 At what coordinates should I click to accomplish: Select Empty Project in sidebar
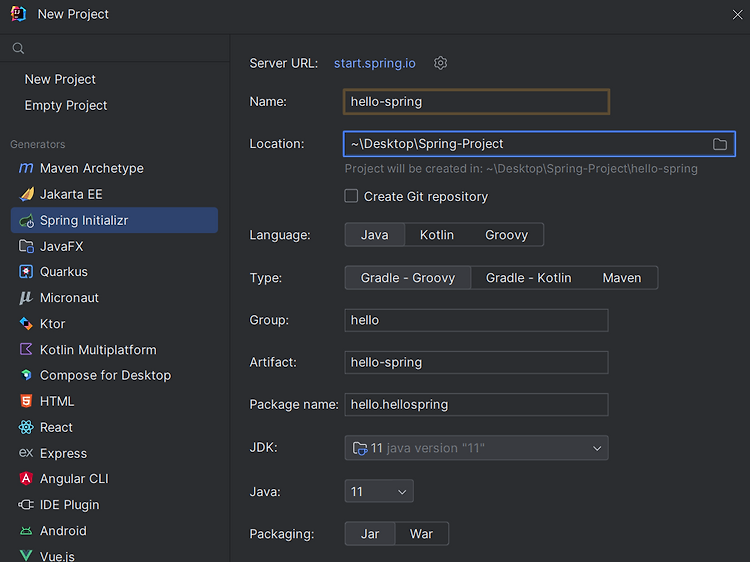(x=66, y=105)
